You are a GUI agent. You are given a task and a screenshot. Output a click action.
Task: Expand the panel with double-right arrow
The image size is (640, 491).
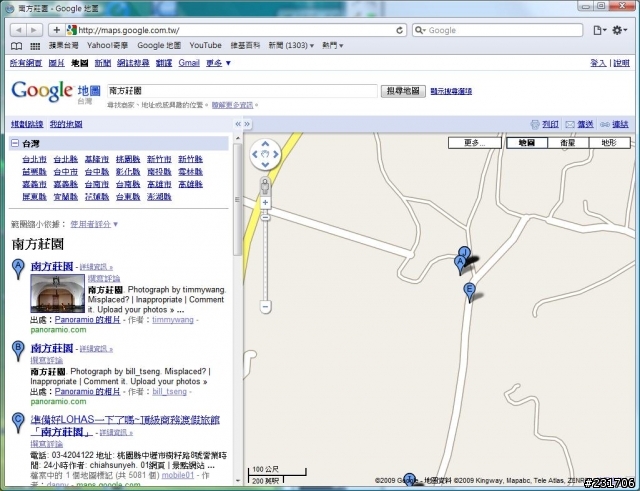tap(247, 124)
